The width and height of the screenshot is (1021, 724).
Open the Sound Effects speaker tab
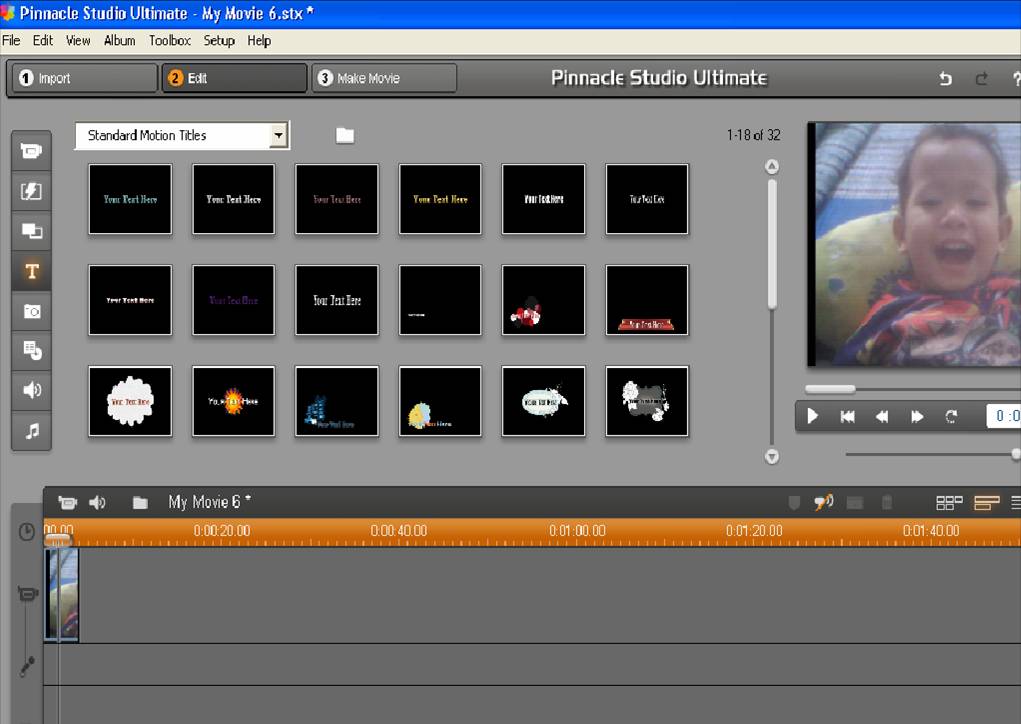31,390
